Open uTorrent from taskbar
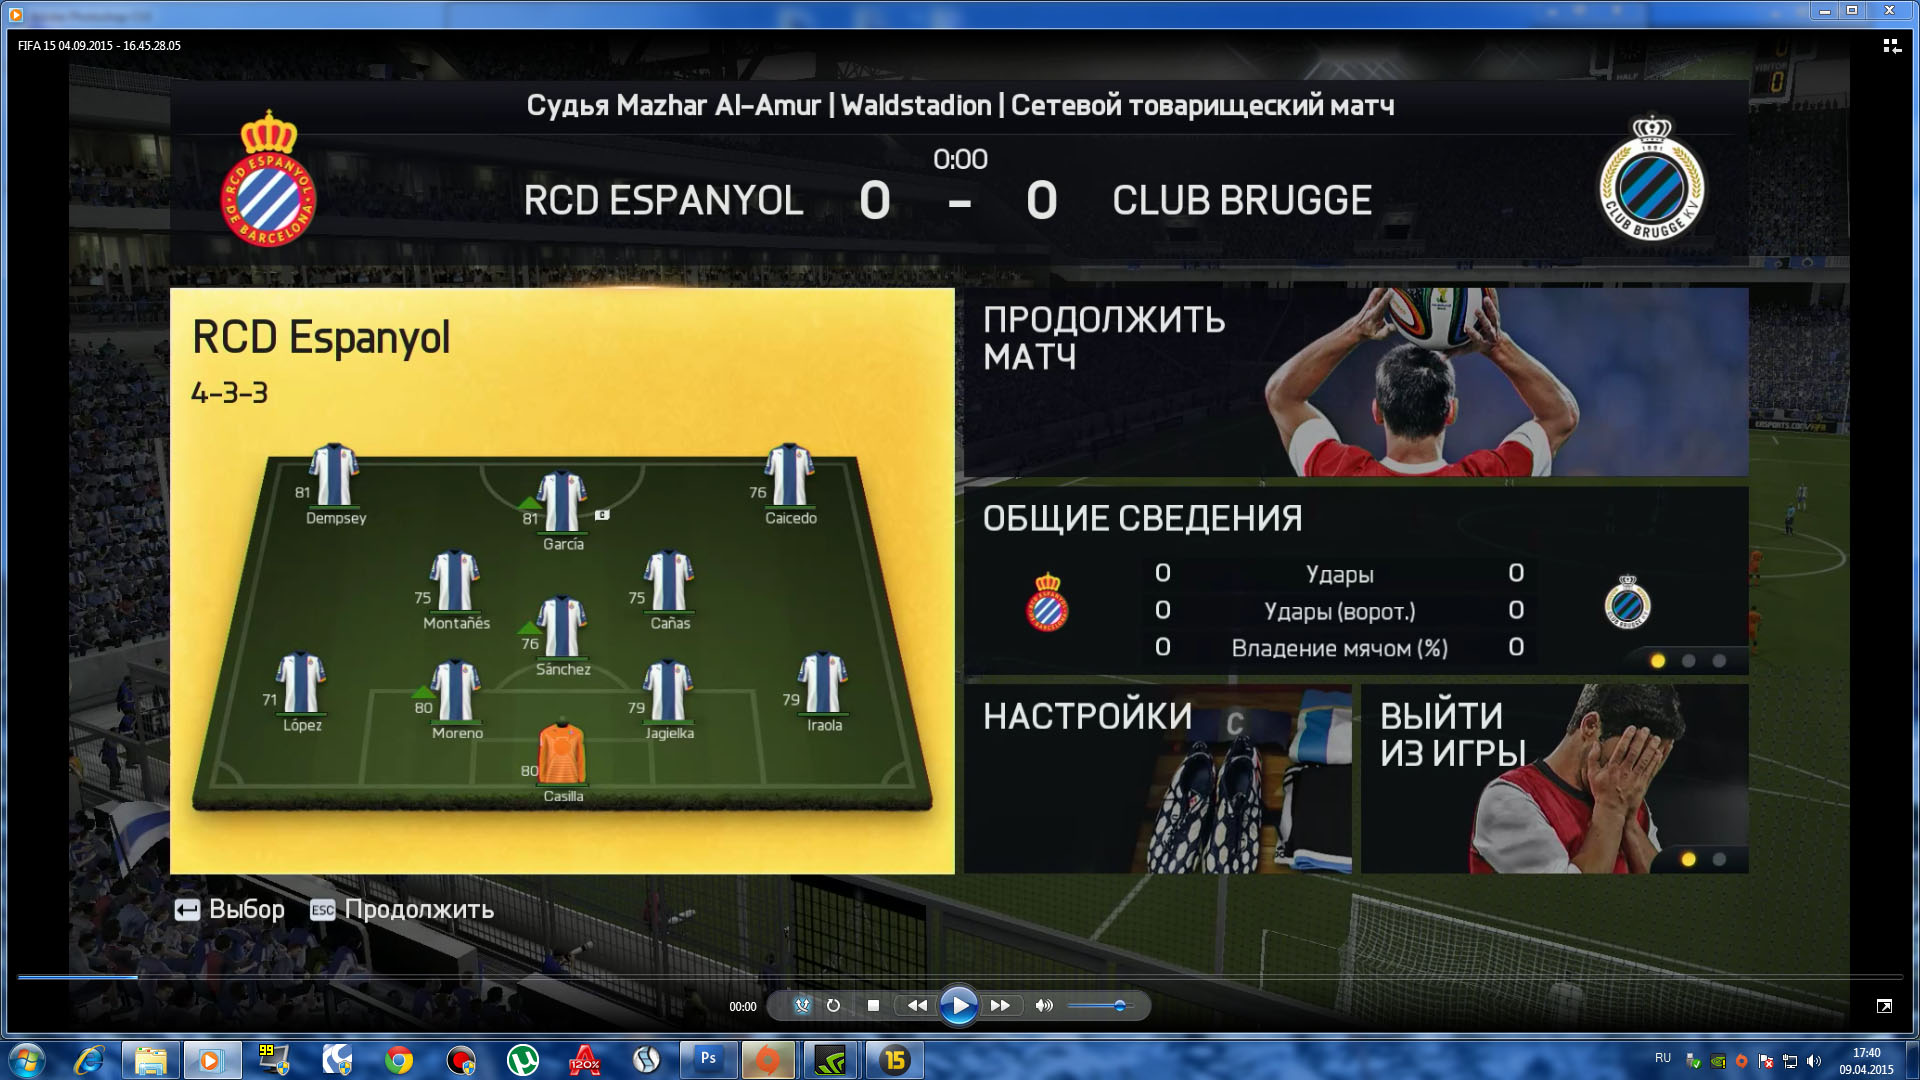Screen dimensions: 1920x1080 click(523, 1060)
